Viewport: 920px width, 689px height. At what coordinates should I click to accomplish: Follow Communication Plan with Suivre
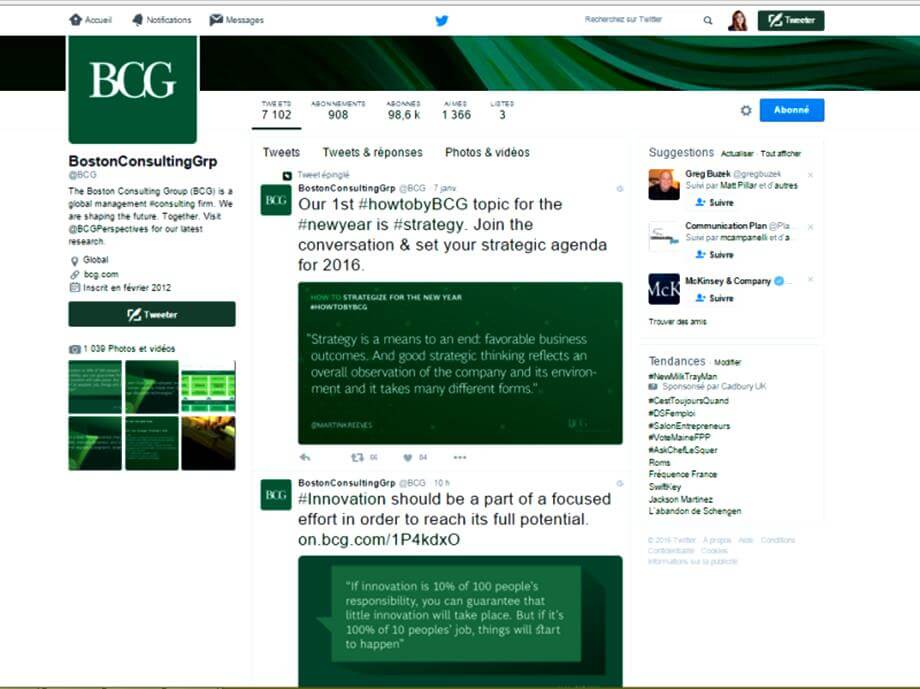(714, 255)
